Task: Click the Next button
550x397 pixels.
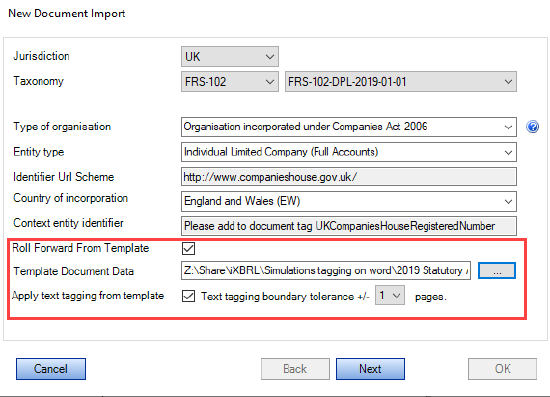Action: [370, 369]
